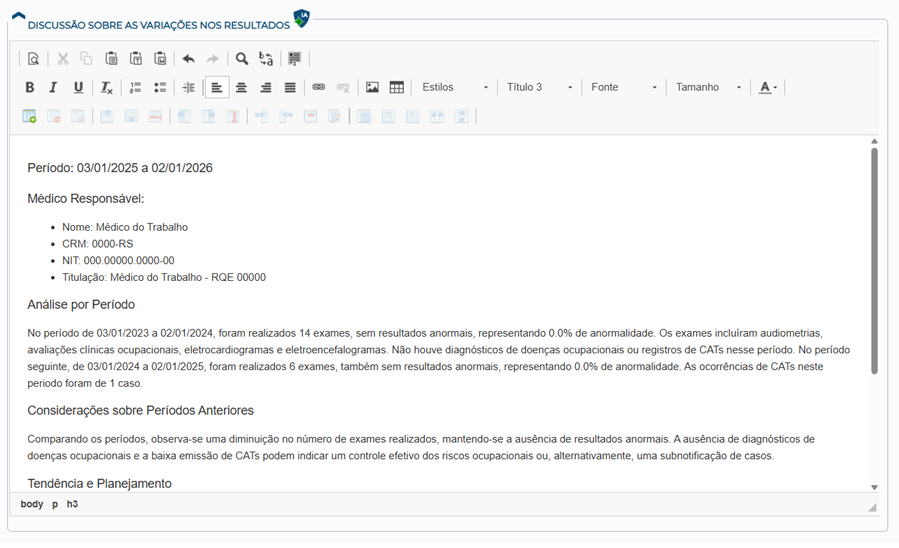The height and width of the screenshot is (548, 899).
Task: Click the editor vertical scrollbar
Action: 874,260
